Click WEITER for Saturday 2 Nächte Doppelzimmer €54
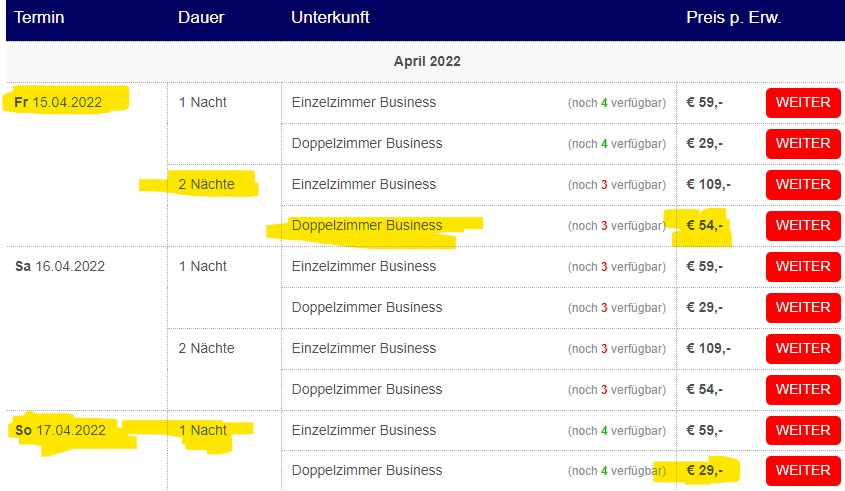 803,389
